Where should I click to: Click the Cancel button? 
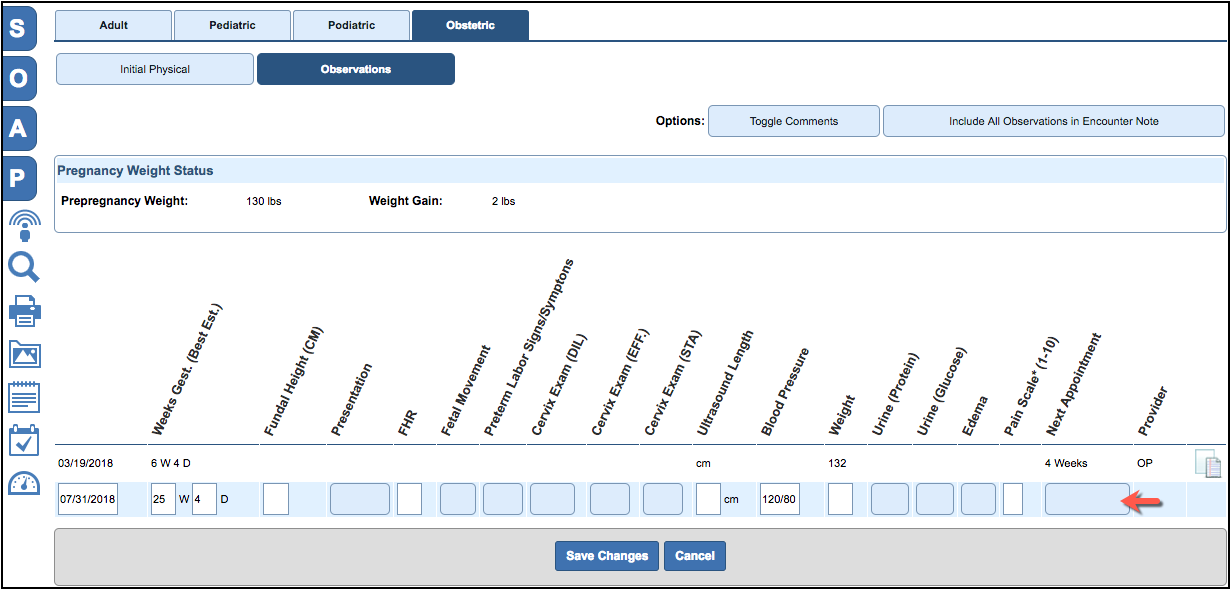(x=695, y=556)
